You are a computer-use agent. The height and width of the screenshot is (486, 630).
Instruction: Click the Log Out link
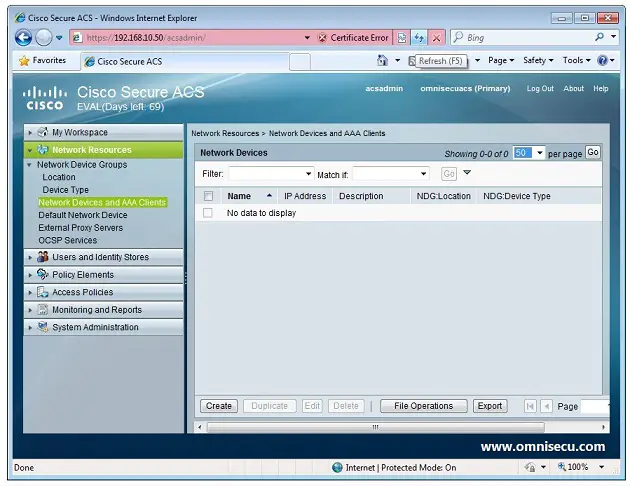[x=540, y=88]
